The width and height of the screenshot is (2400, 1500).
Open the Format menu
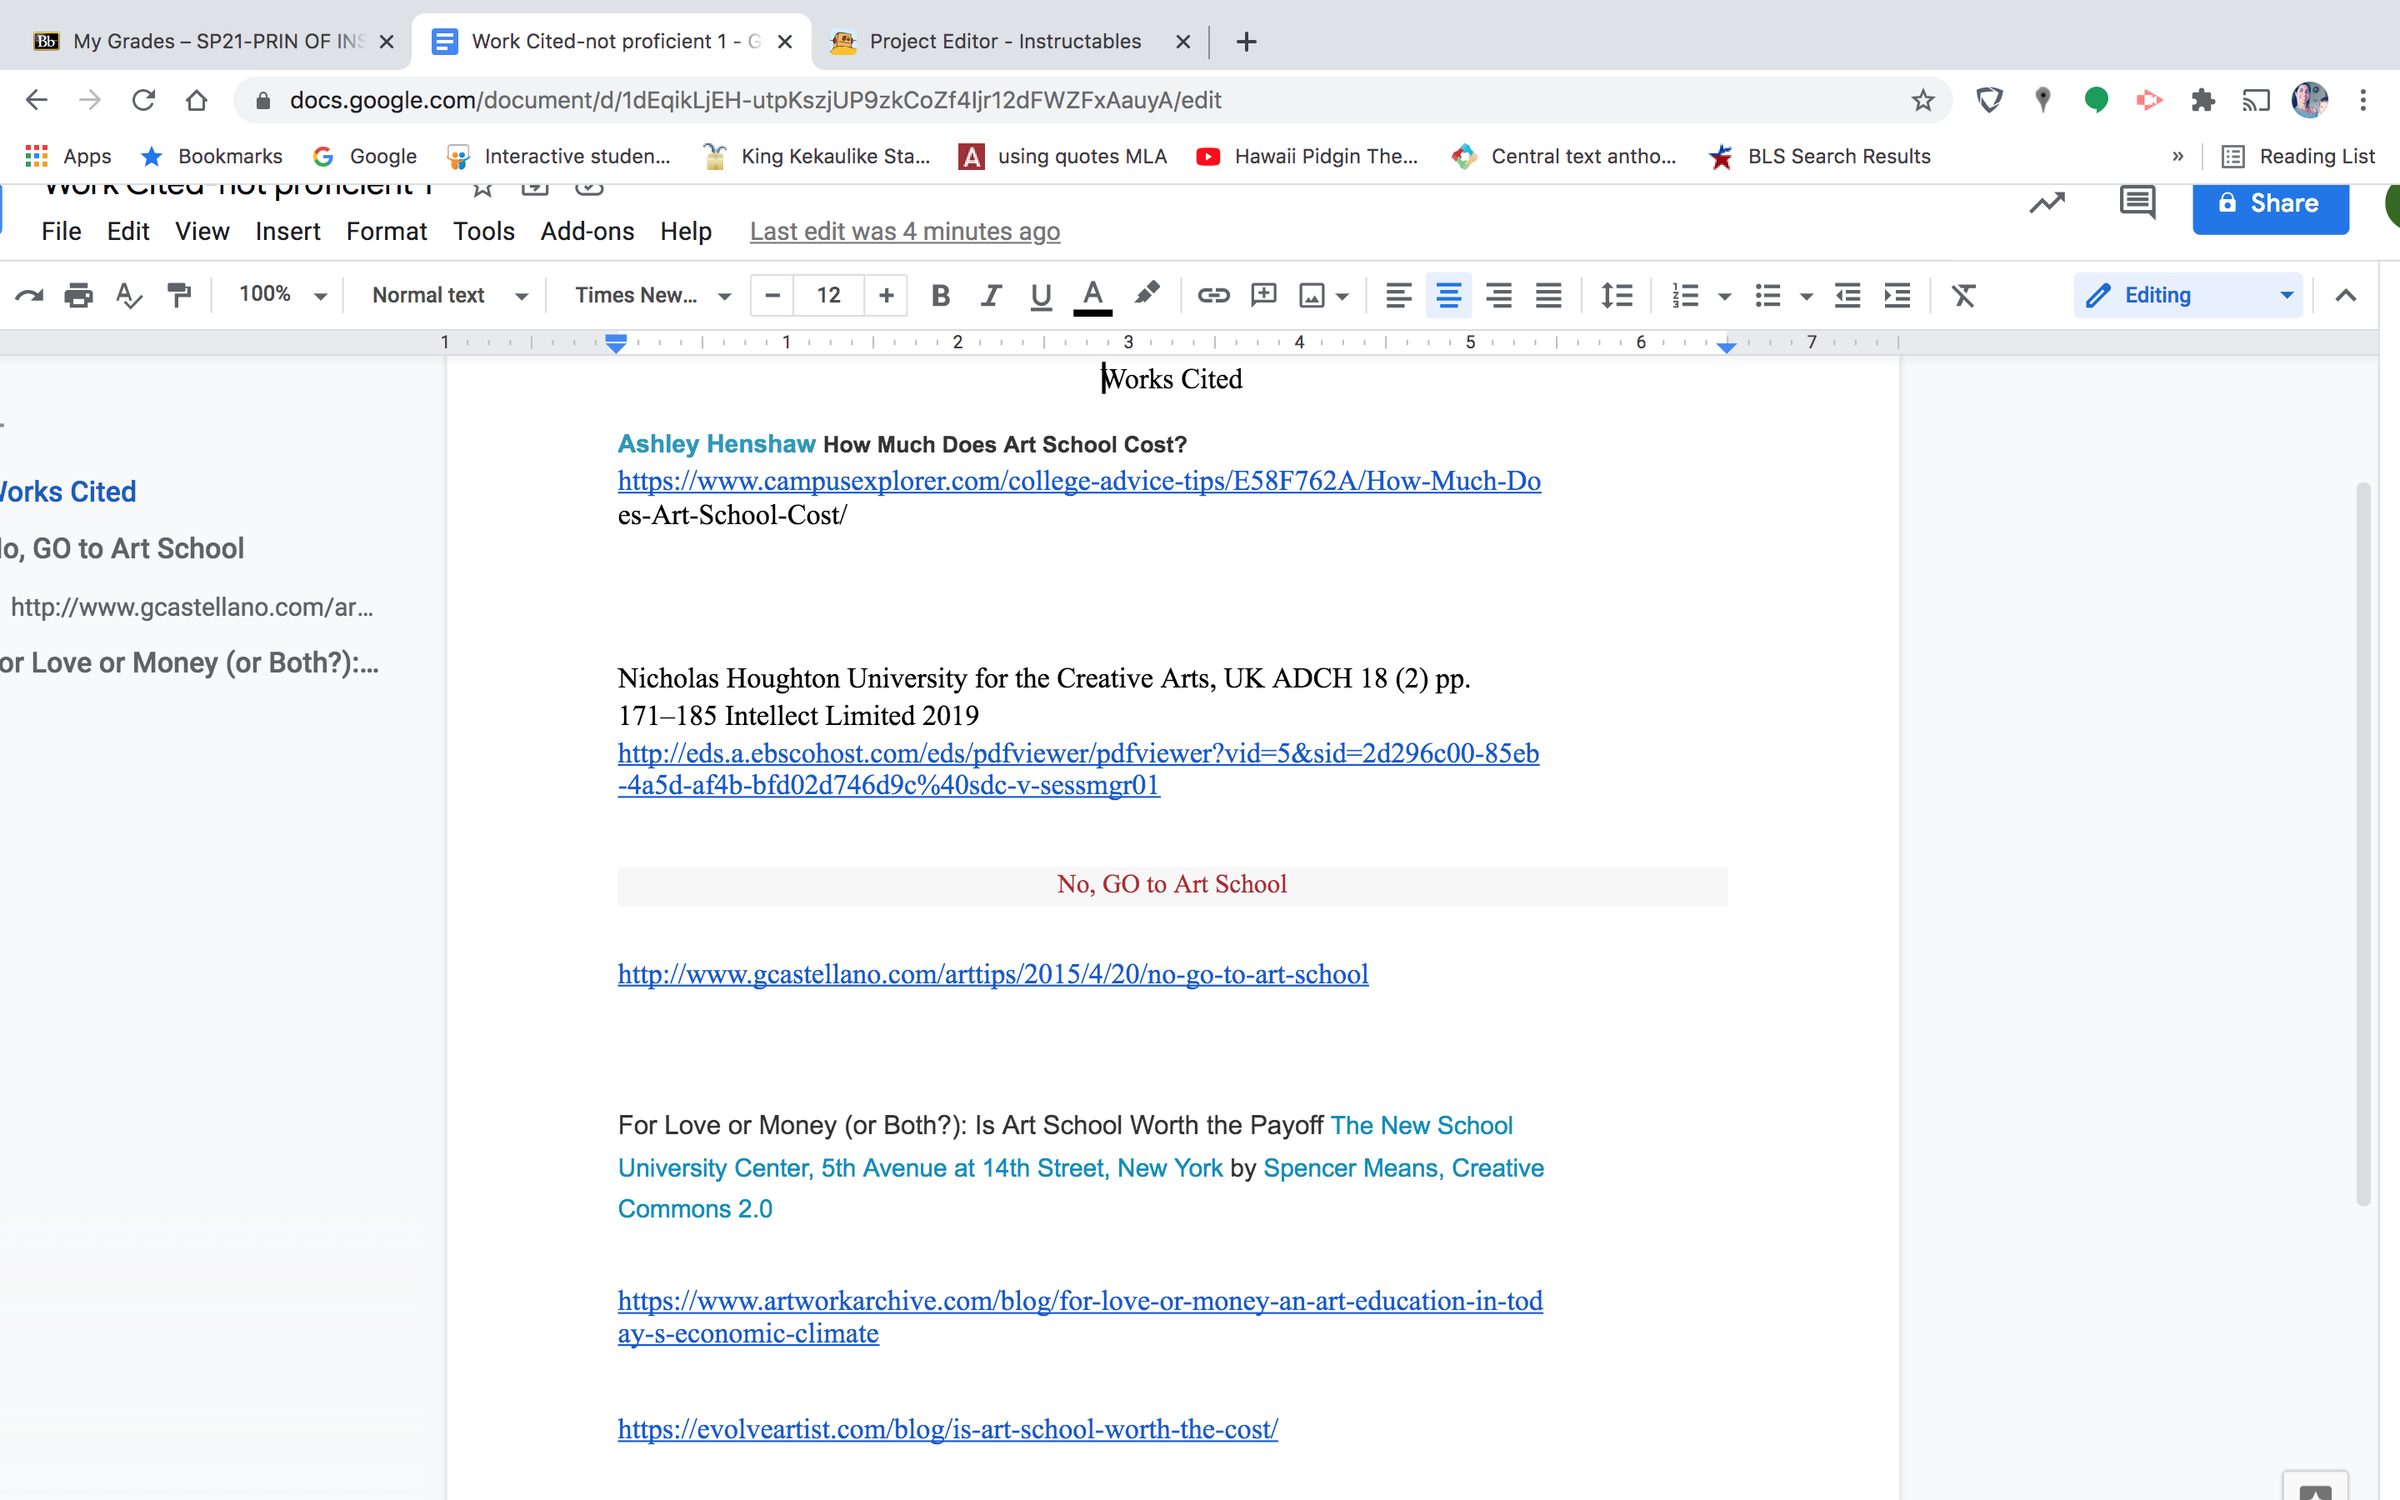click(x=387, y=231)
